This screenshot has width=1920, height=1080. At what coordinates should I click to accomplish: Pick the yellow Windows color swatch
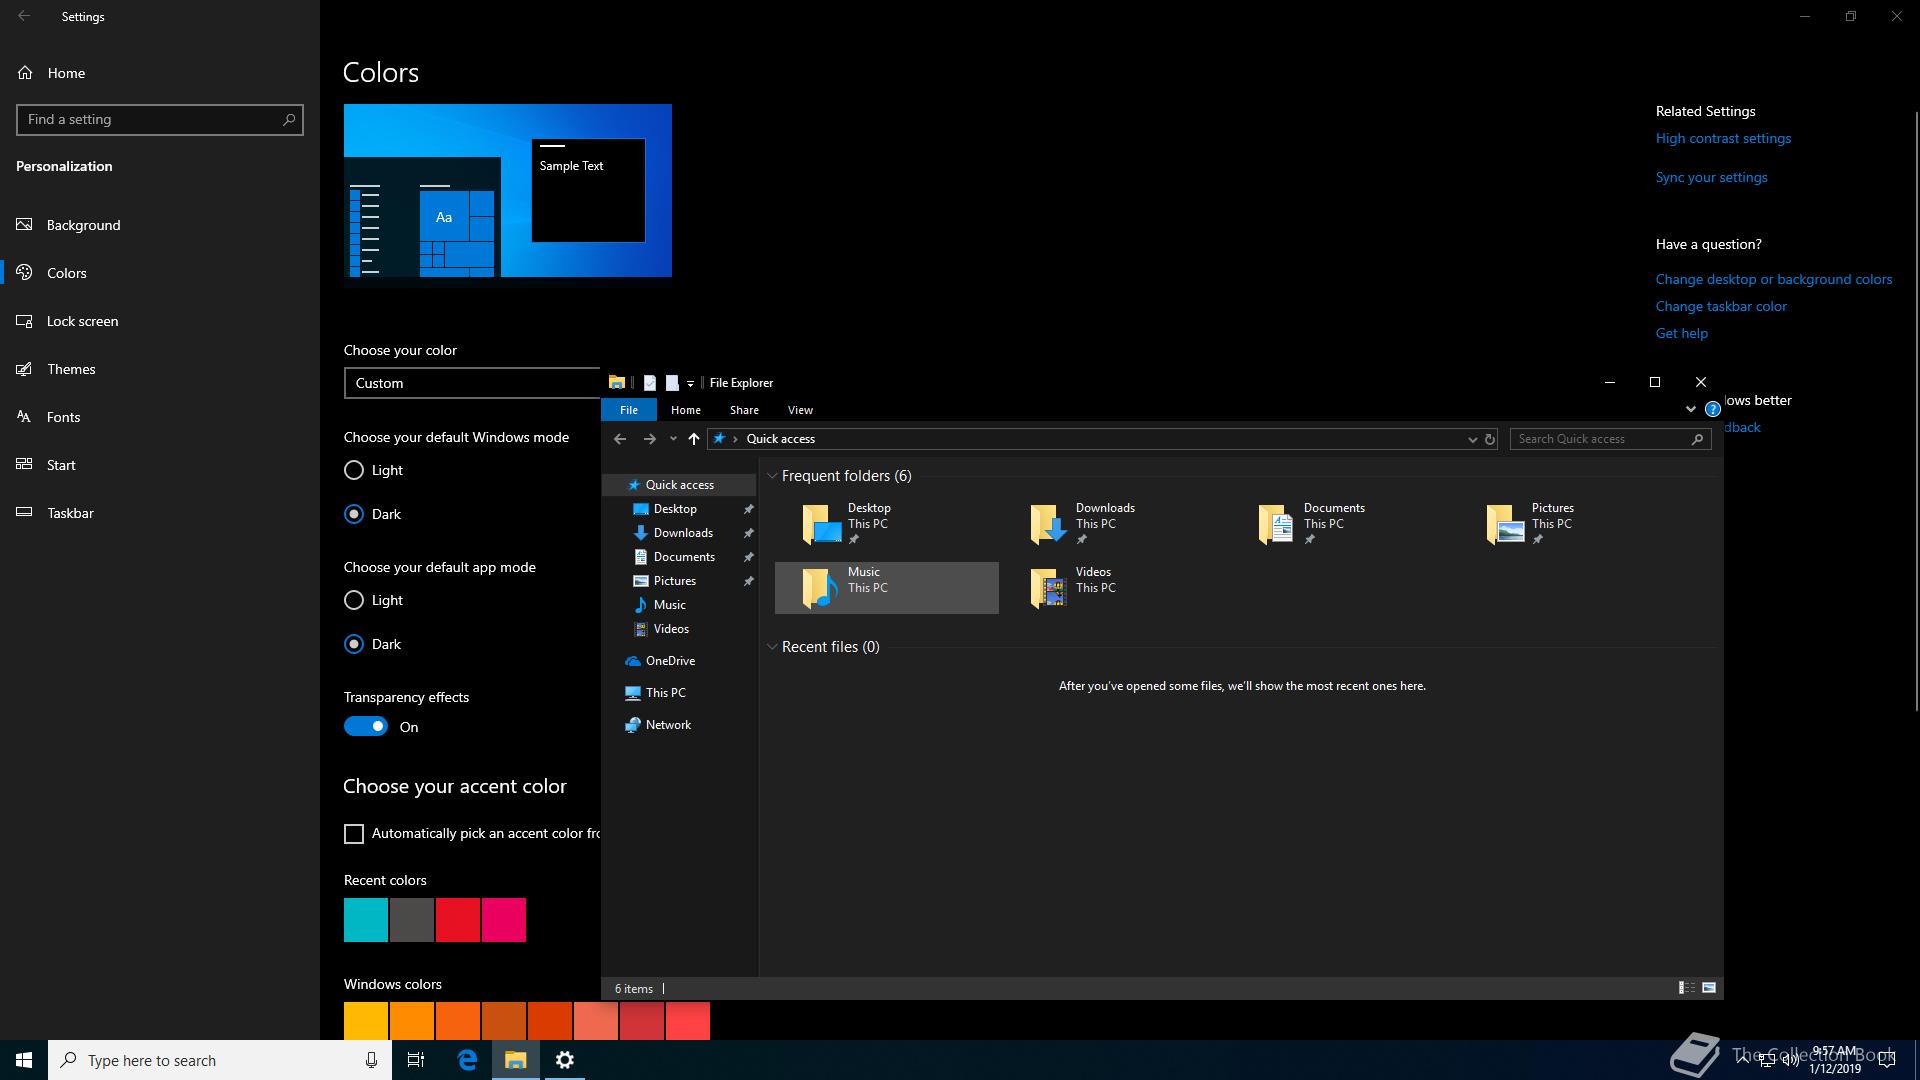point(366,1021)
